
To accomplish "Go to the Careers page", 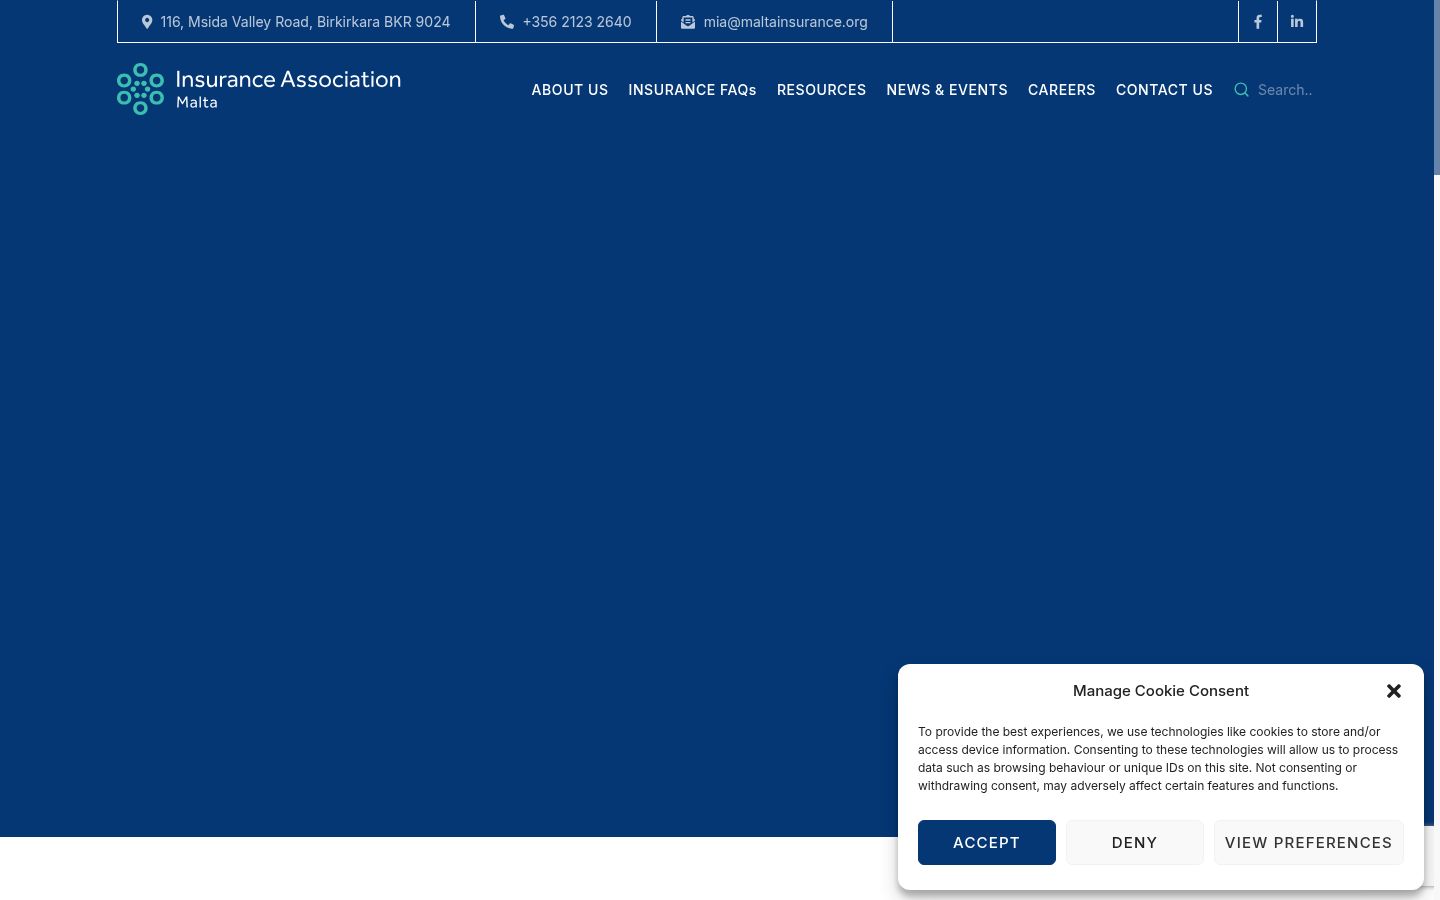I will 1062,90.
